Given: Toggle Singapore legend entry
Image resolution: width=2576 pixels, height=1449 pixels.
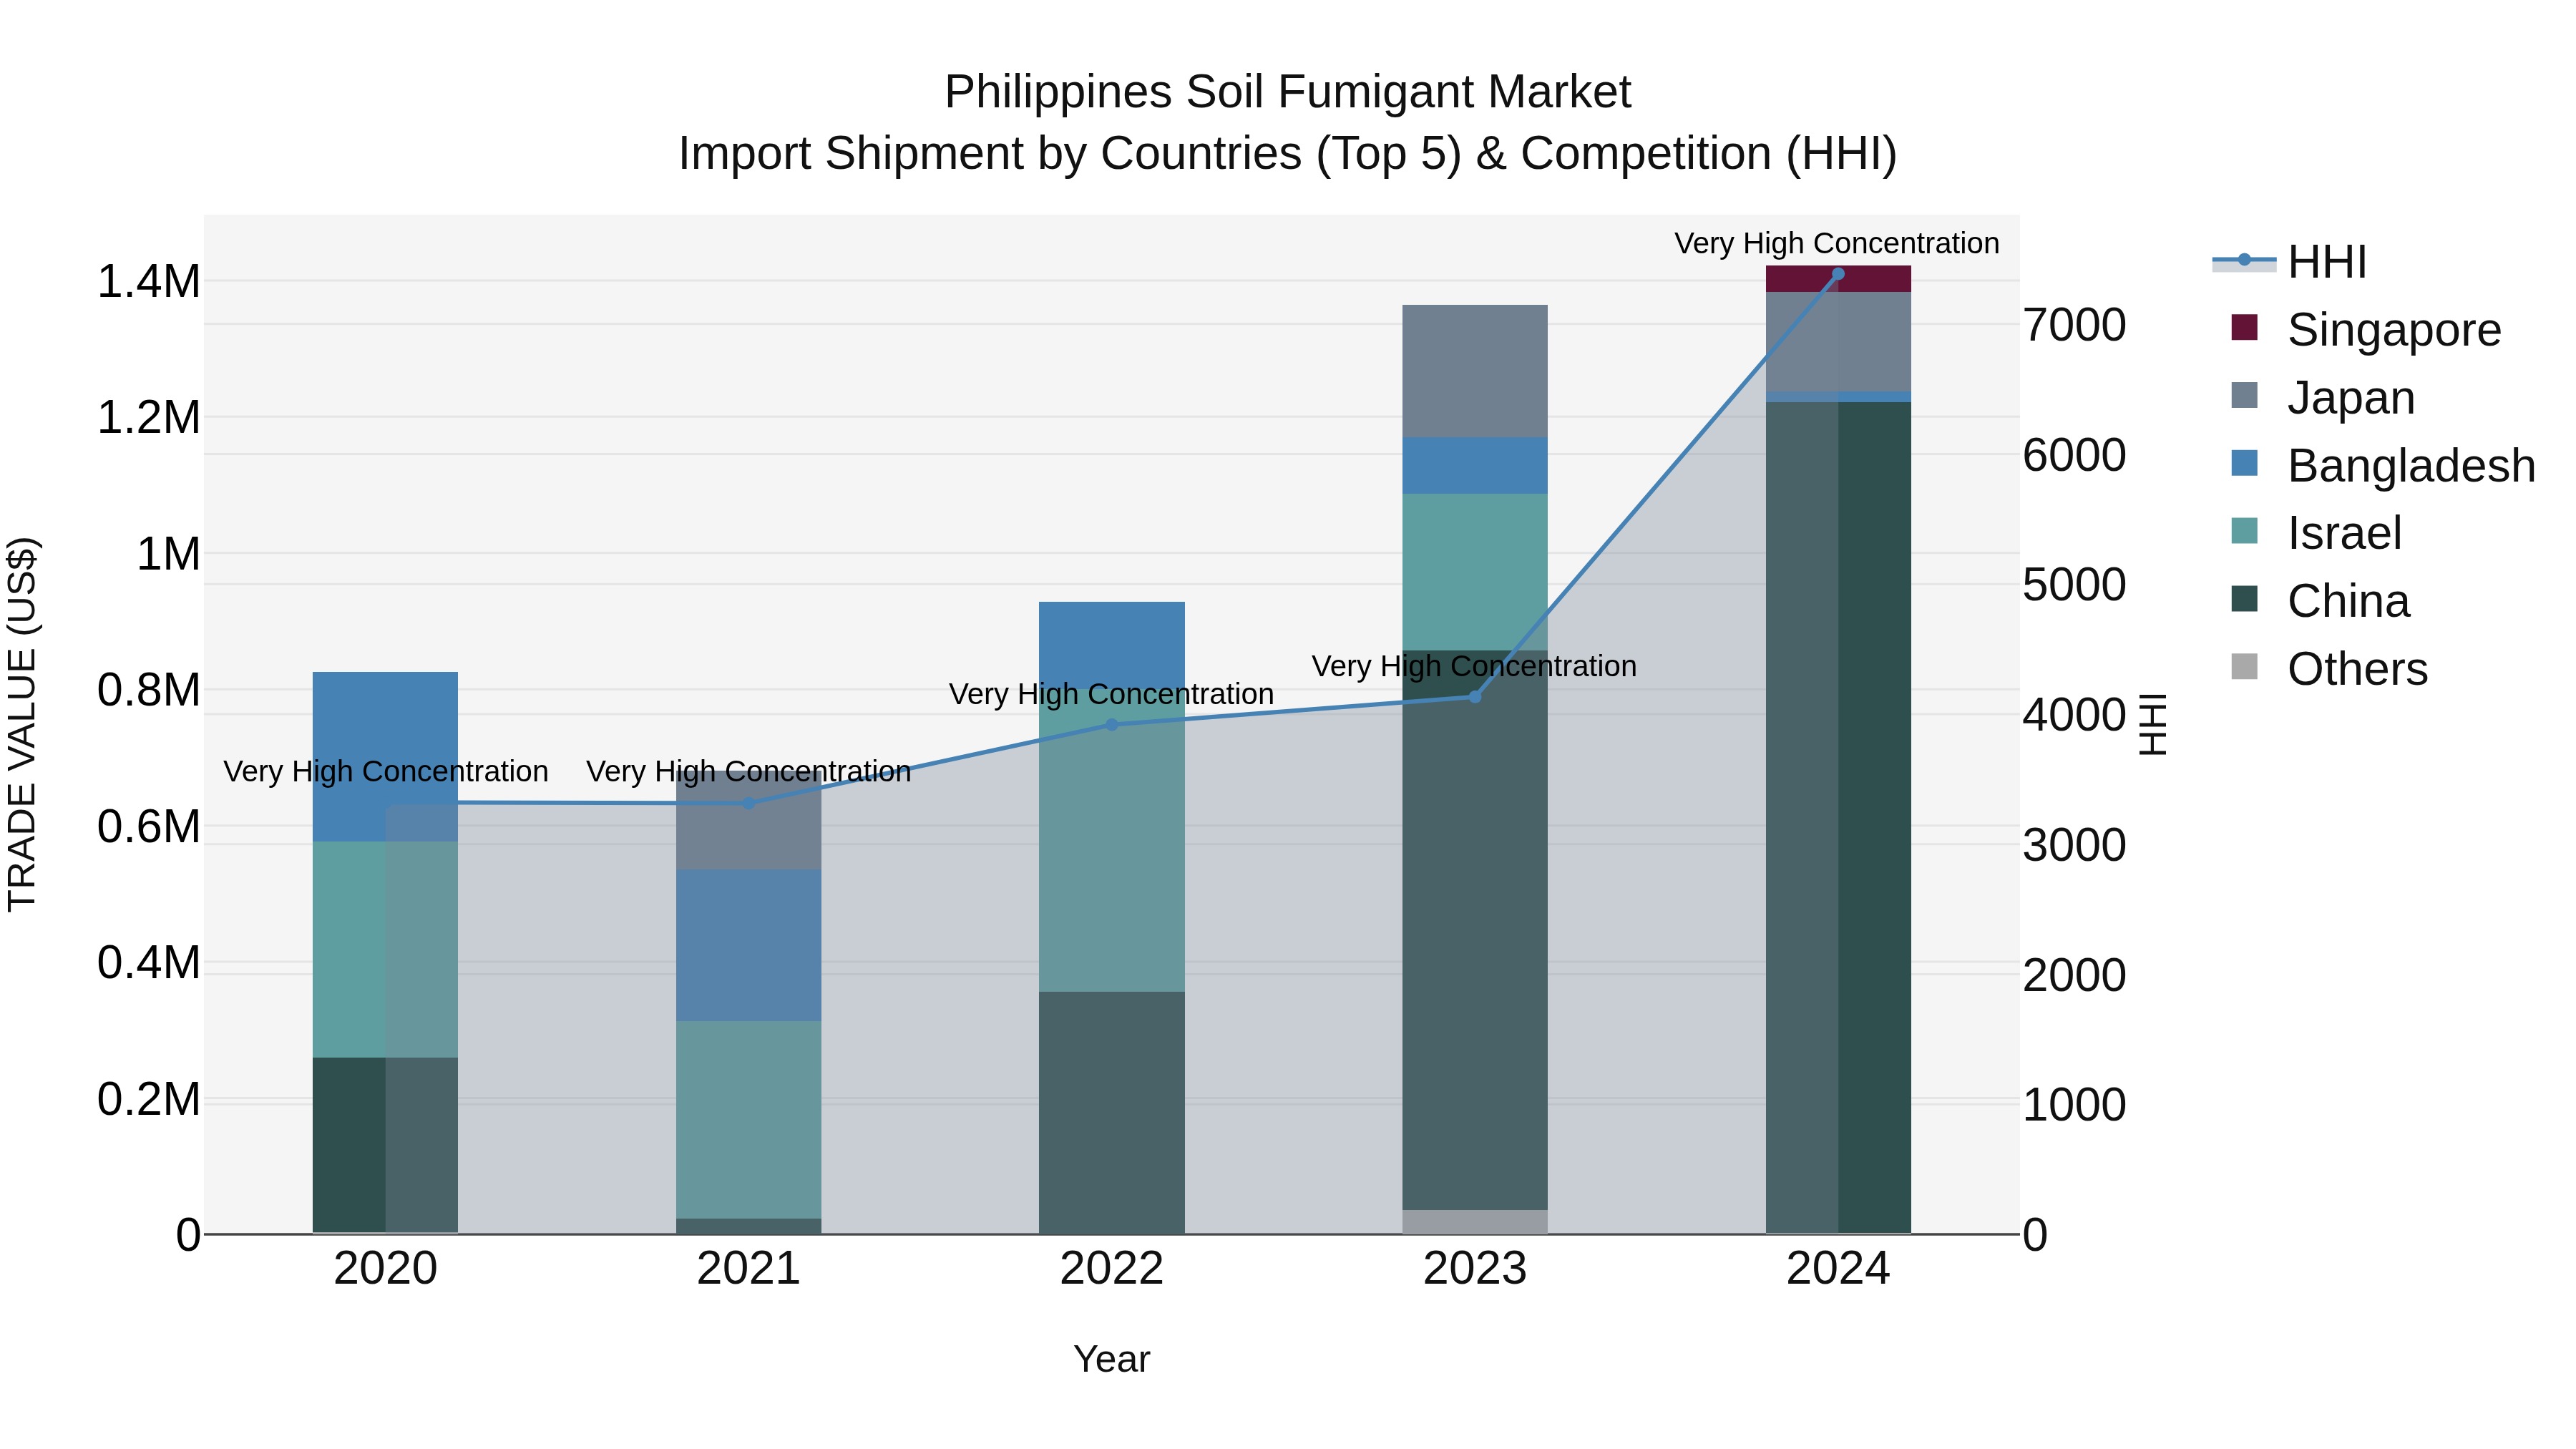Looking at the screenshot, I should click(2366, 329).
